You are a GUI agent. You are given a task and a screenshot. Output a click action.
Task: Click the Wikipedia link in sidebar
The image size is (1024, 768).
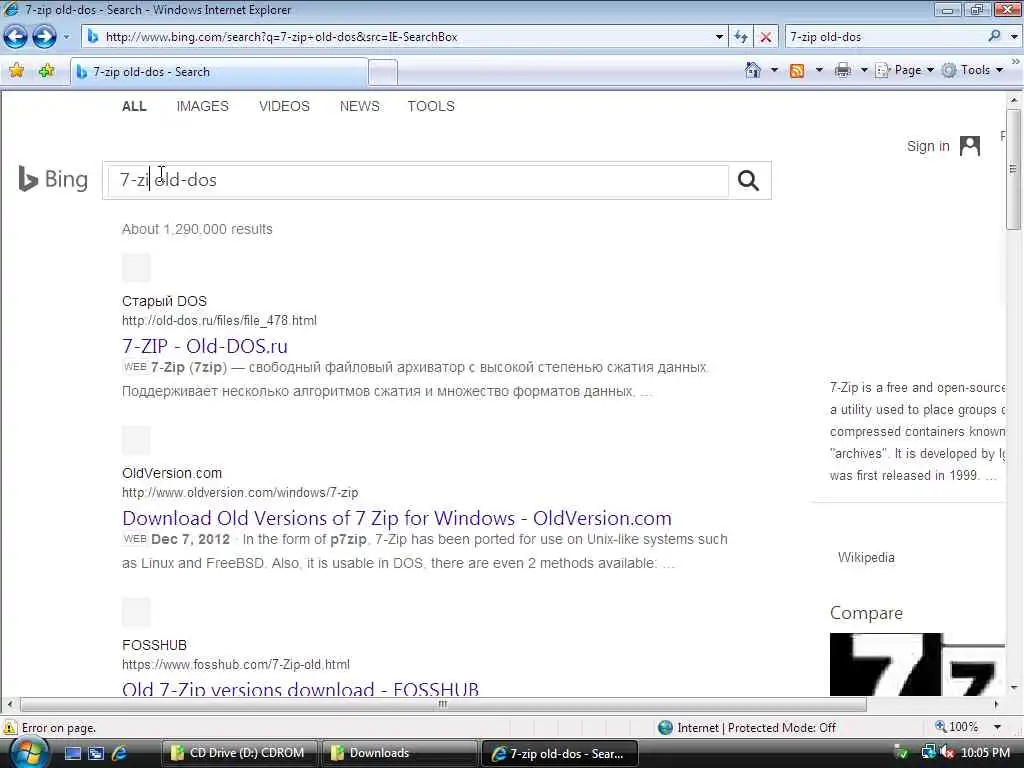click(x=867, y=557)
